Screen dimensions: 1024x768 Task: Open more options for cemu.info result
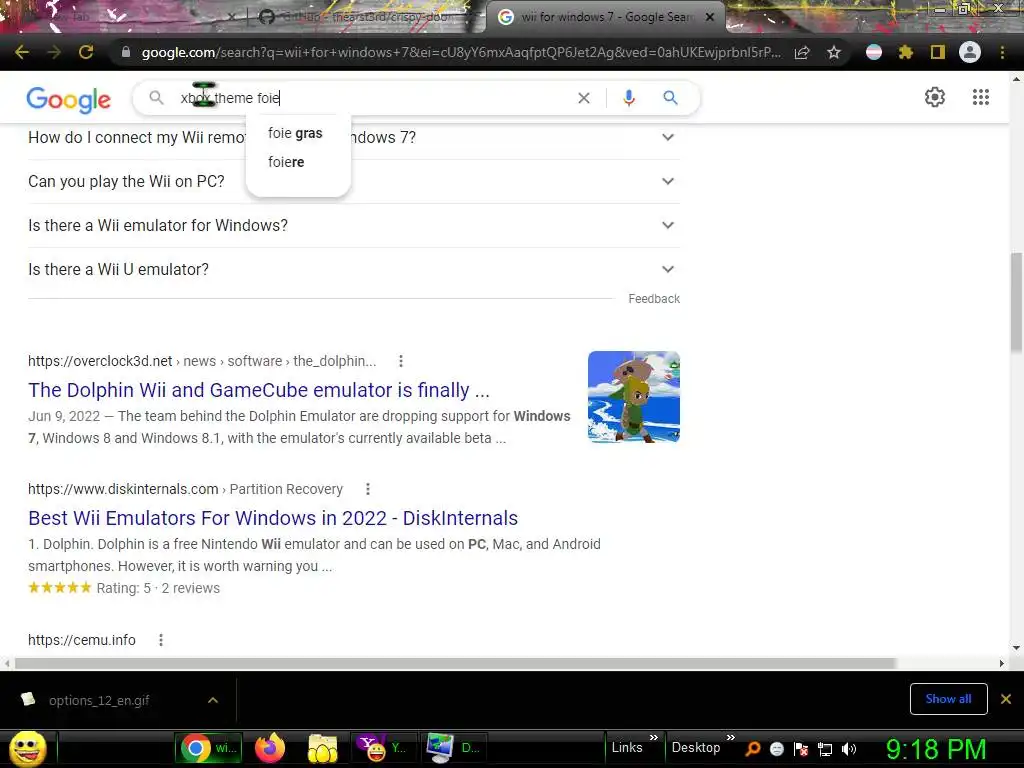pyautogui.click(x=161, y=640)
